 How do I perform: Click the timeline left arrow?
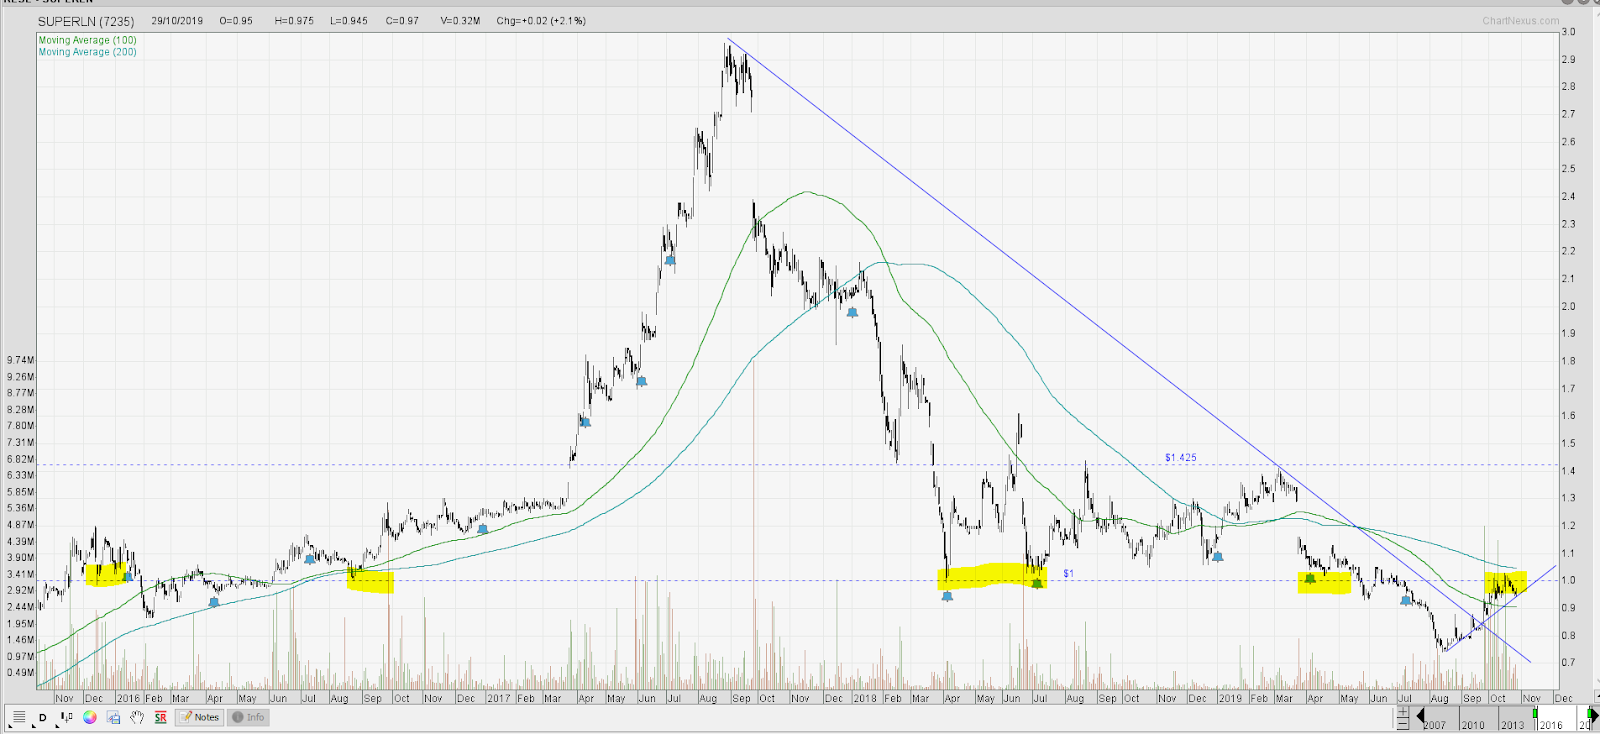point(1420,716)
